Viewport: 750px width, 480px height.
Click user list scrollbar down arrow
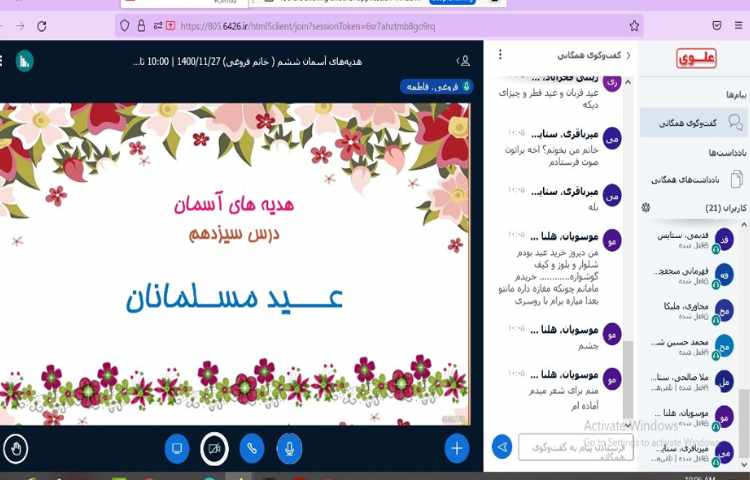pos(744,464)
